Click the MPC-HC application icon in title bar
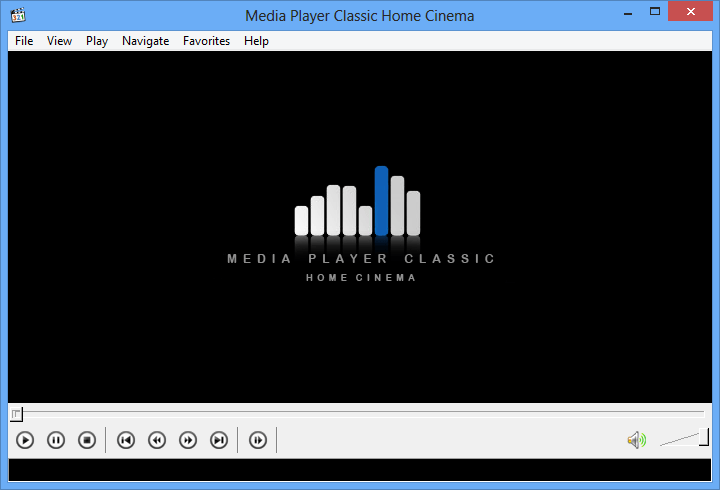Image resolution: width=720 pixels, height=490 pixels. point(18,15)
